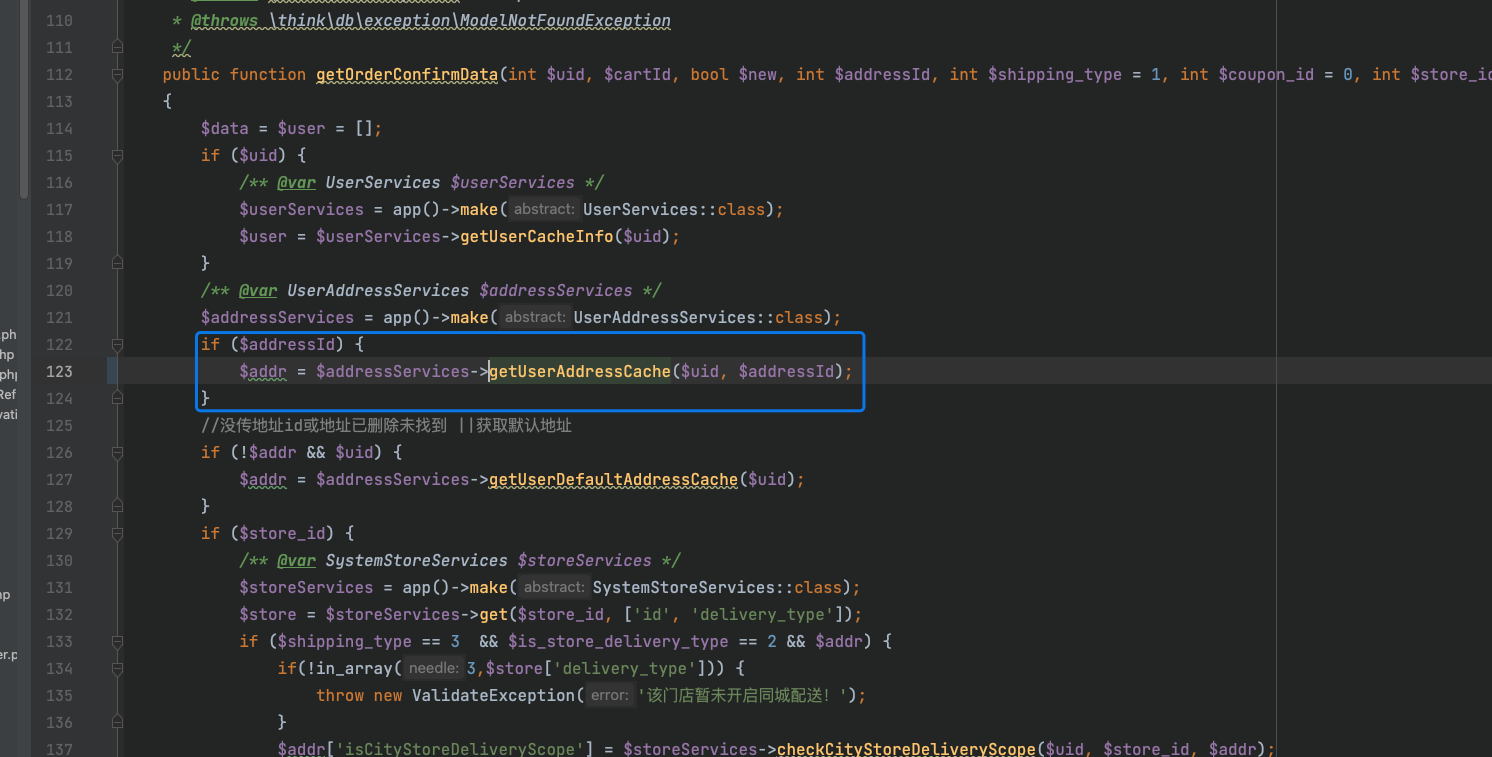Collapse the if ($store_id) block
Viewport: 1492px width, 757px height.
(x=118, y=534)
